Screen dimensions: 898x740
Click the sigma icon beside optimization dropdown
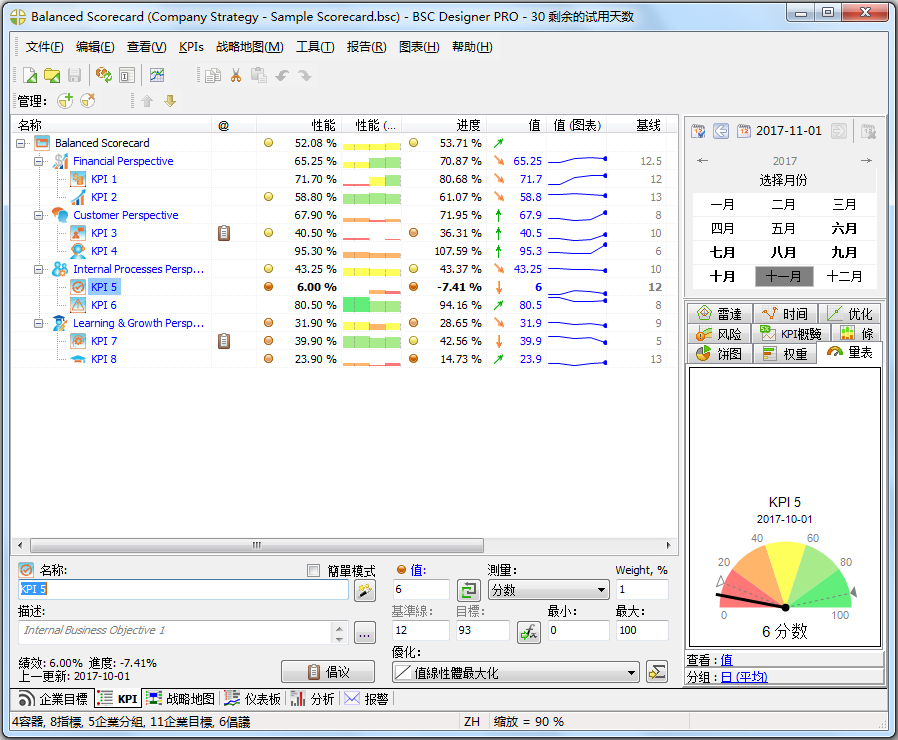[x=657, y=671]
